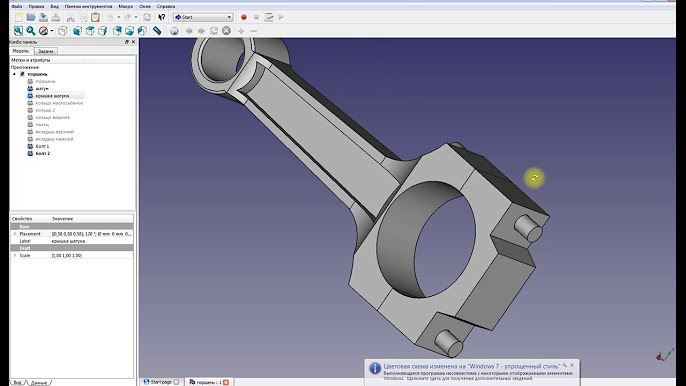Click the Zoom out minus icon
The image size is (686, 386).
pyautogui.click(x=253, y=31)
